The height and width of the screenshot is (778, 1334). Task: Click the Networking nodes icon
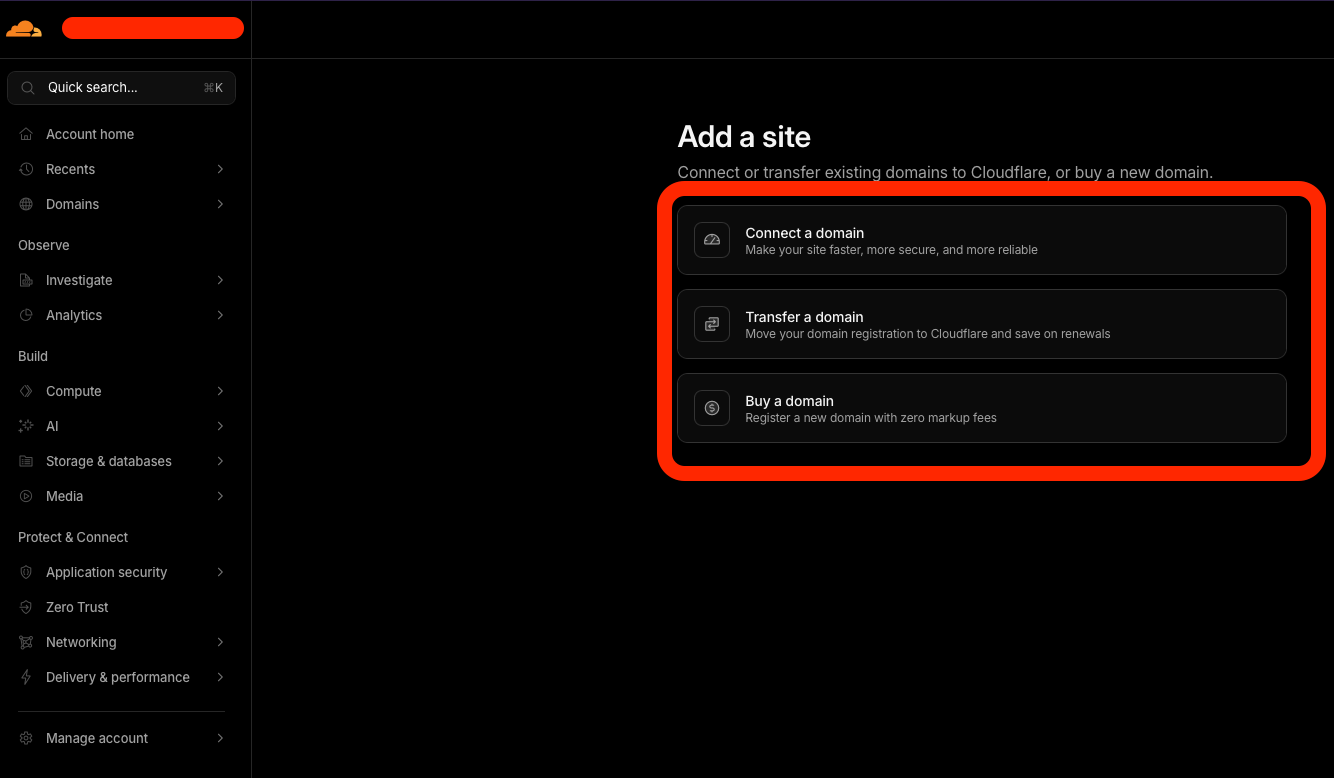pyautogui.click(x=27, y=642)
